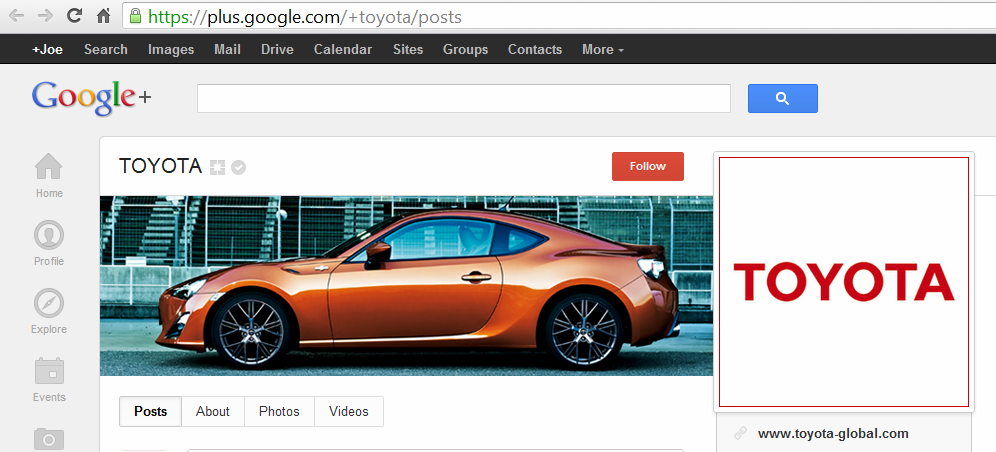Click the blue search magnifier button
996x452 pixels.
coord(782,98)
